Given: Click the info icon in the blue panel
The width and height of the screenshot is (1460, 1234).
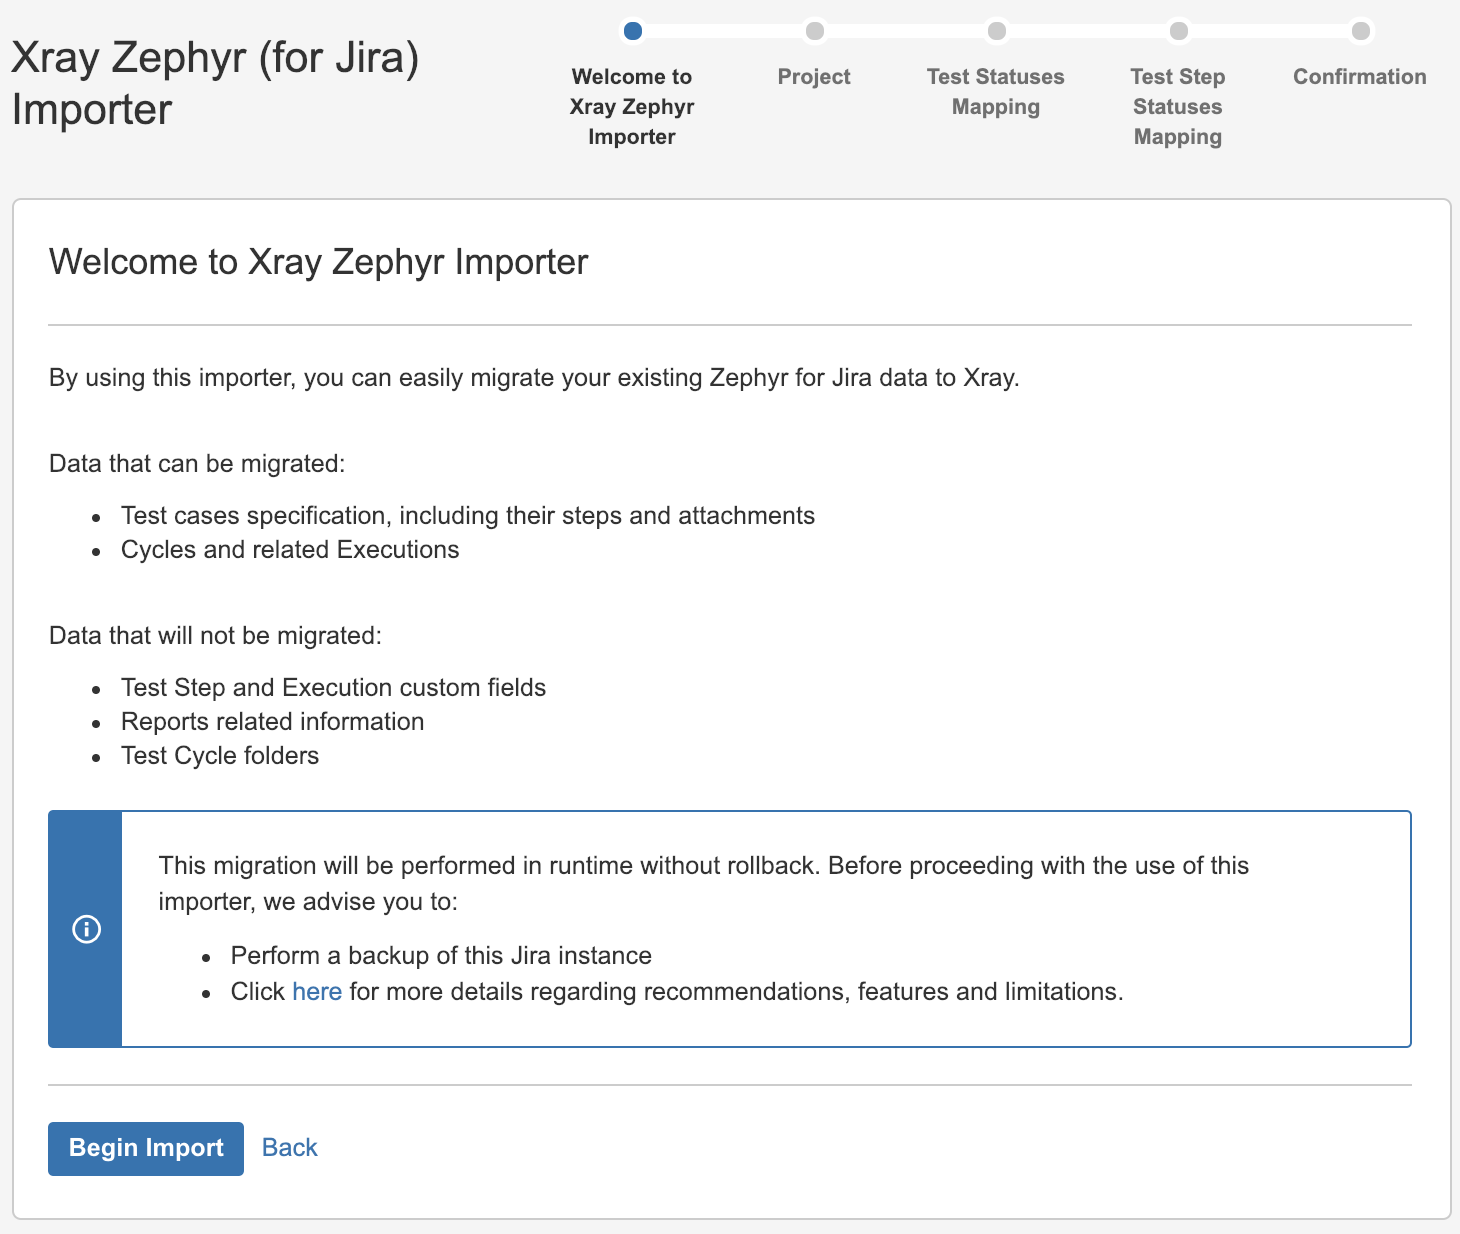Looking at the screenshot, I should [87, 929].
